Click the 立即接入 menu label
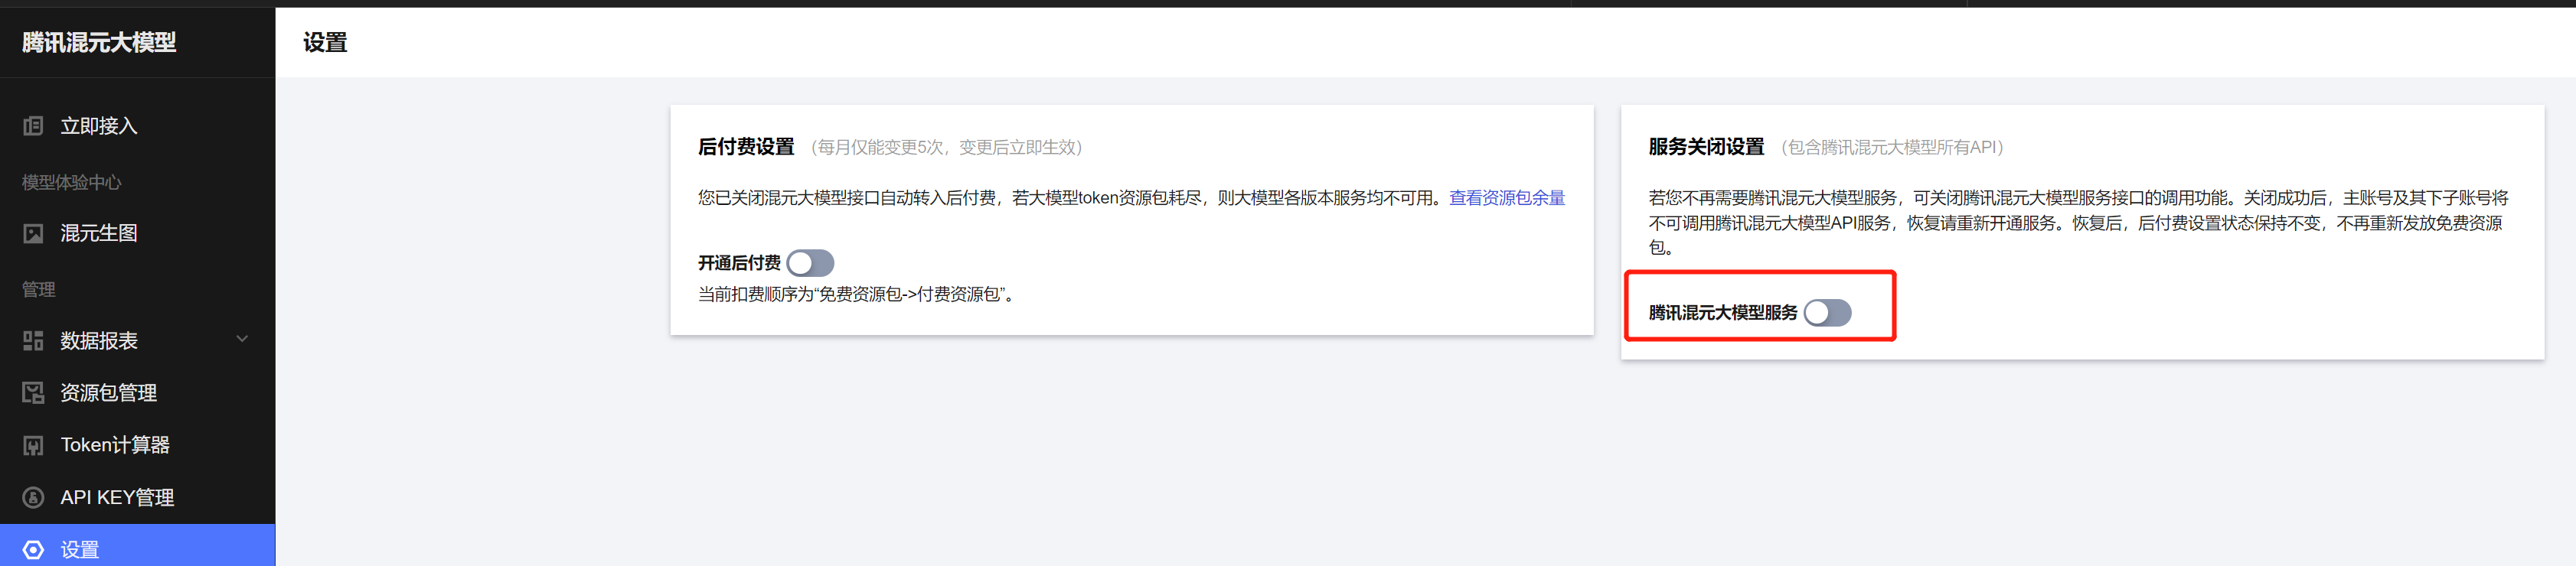 [x=99, y=126]
